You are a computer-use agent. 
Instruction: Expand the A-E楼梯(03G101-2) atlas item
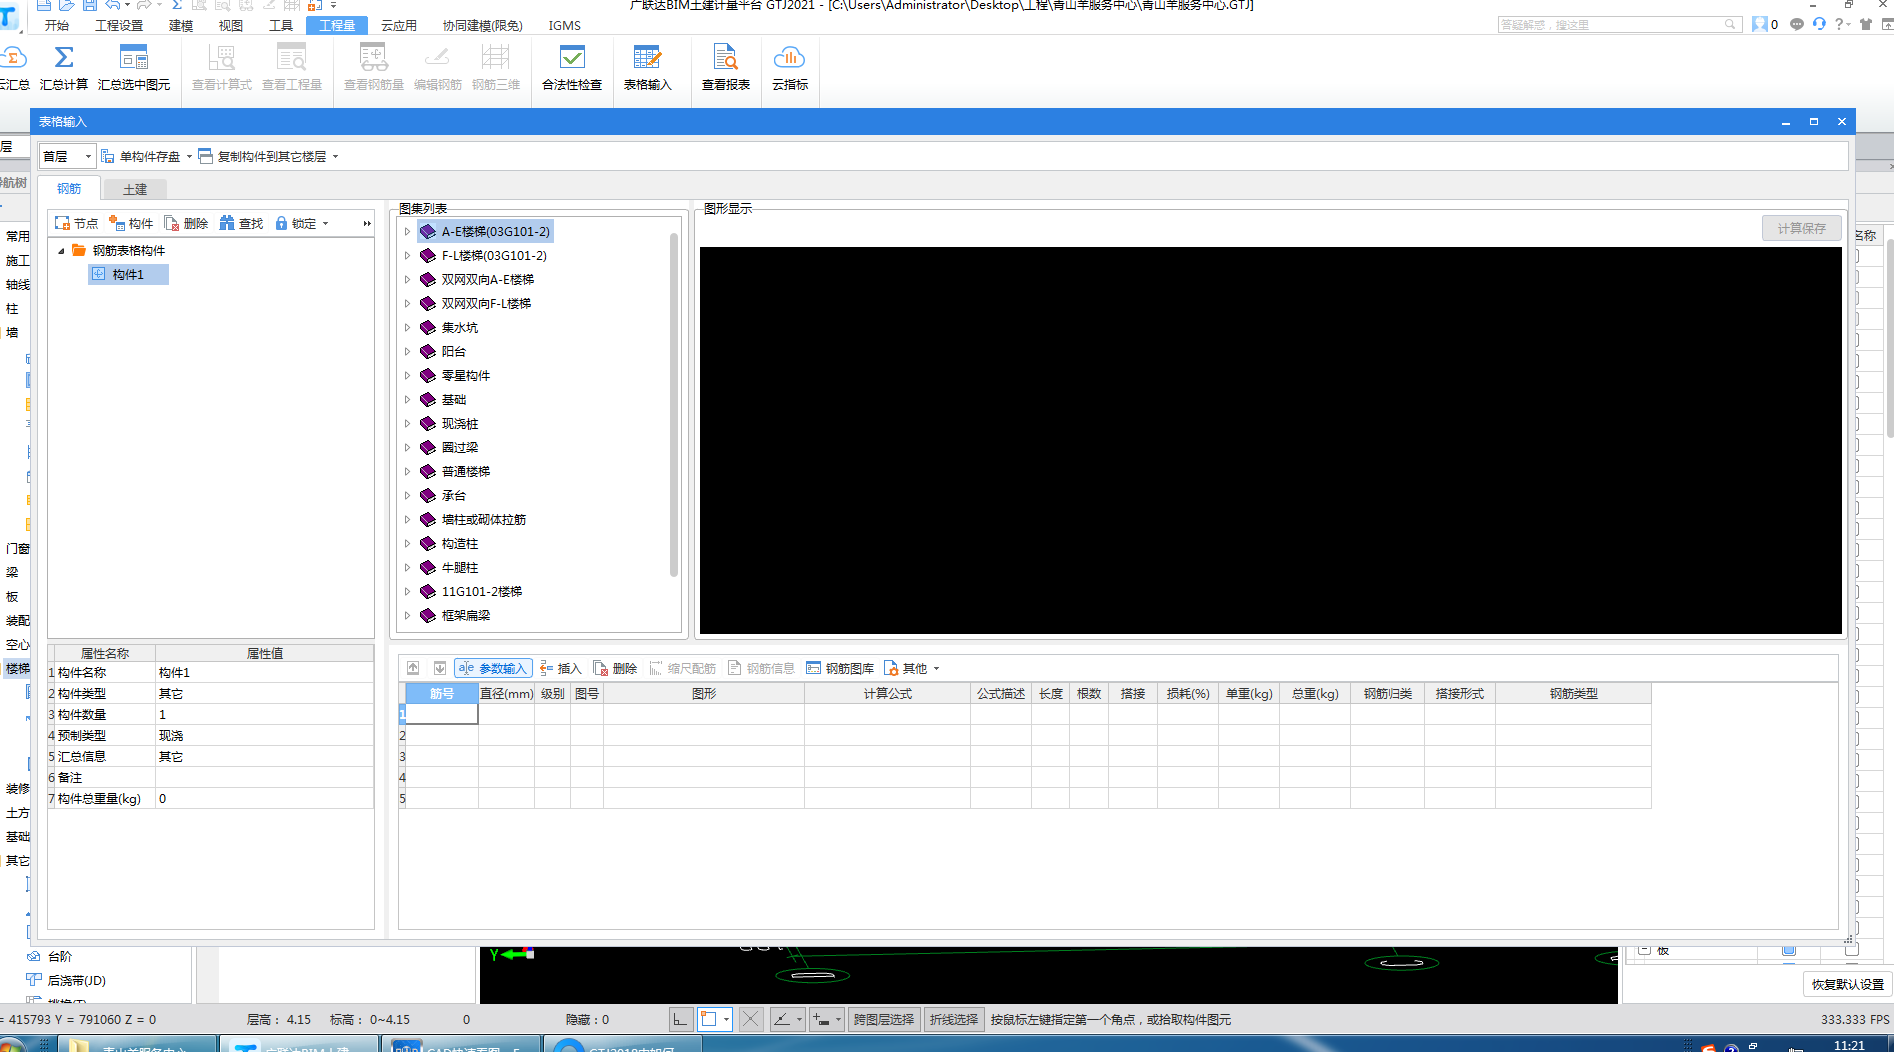coord(407,231)
